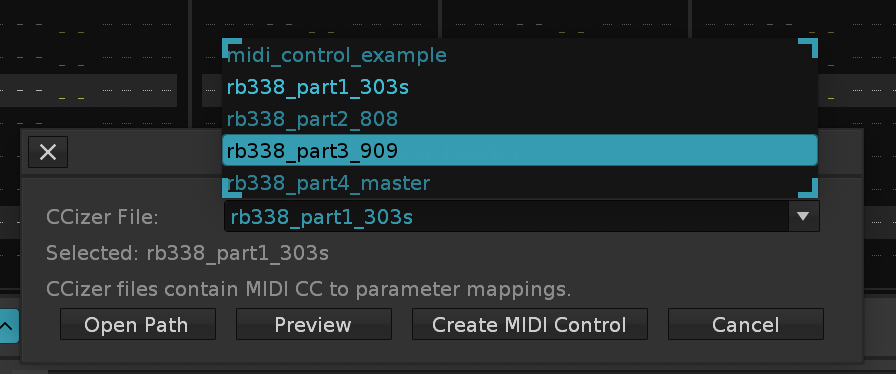
Task: Click Create MIDI Control
Action: [530, 324]
